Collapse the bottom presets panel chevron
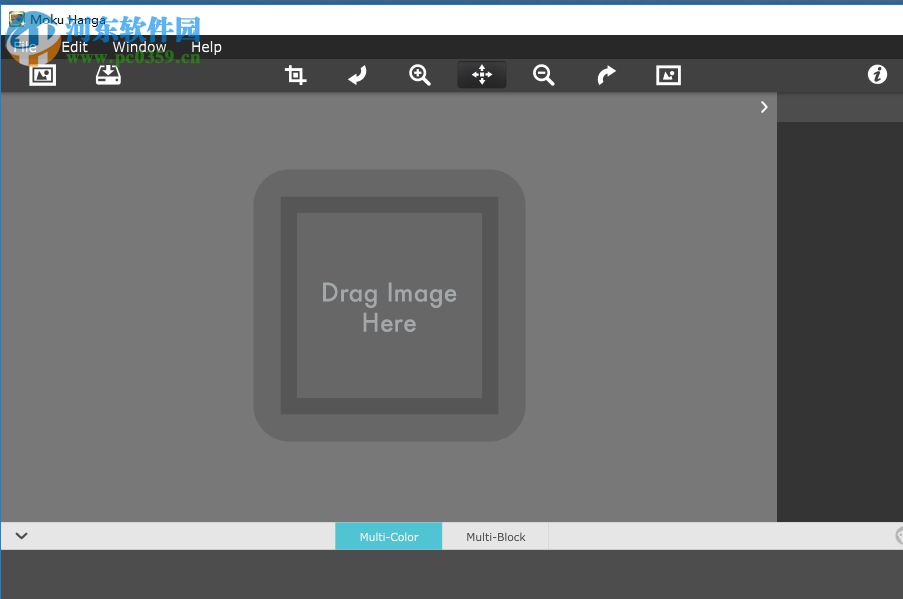 coord(21,536)
